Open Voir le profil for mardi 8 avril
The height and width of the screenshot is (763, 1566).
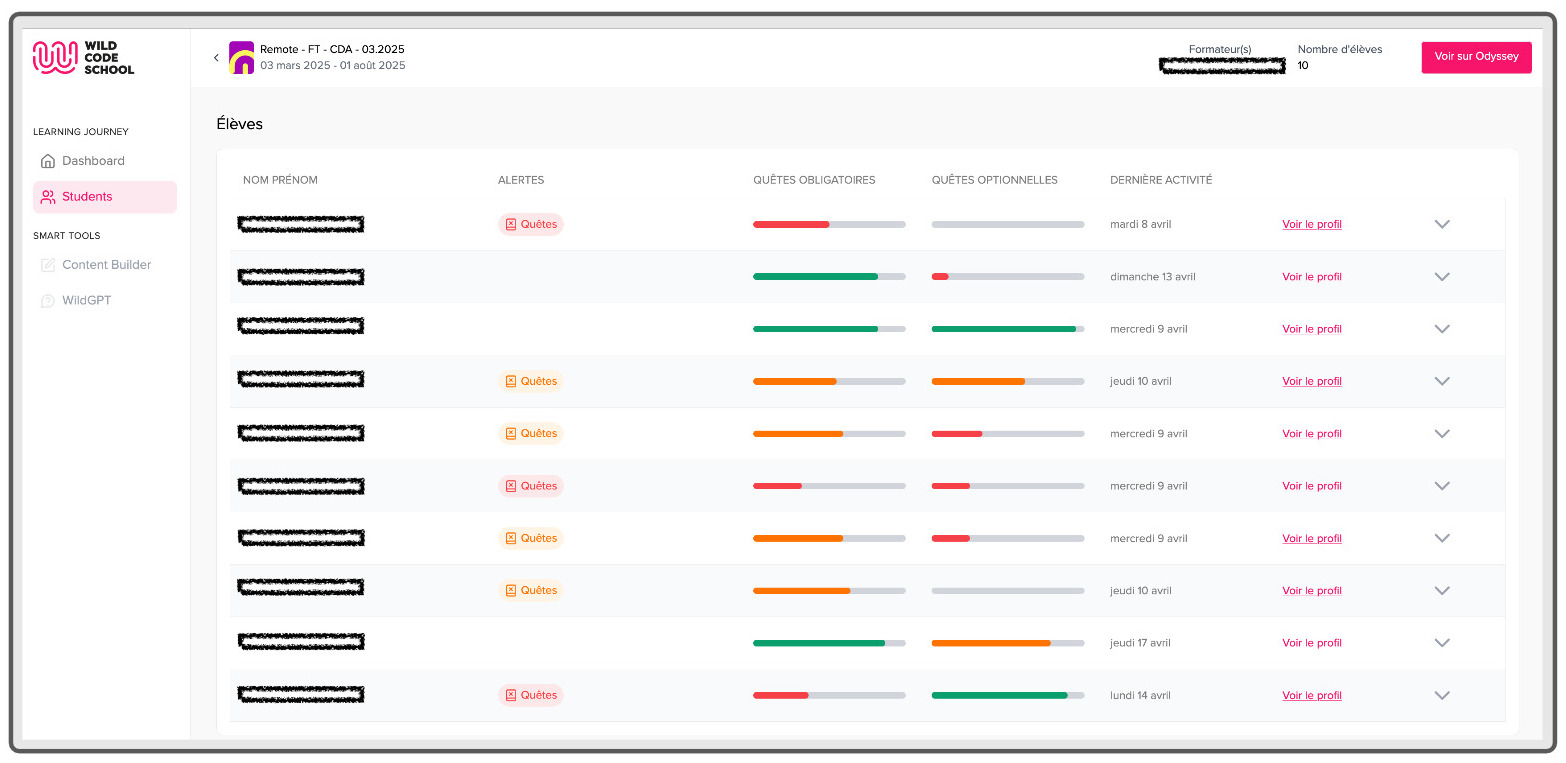1312,225
